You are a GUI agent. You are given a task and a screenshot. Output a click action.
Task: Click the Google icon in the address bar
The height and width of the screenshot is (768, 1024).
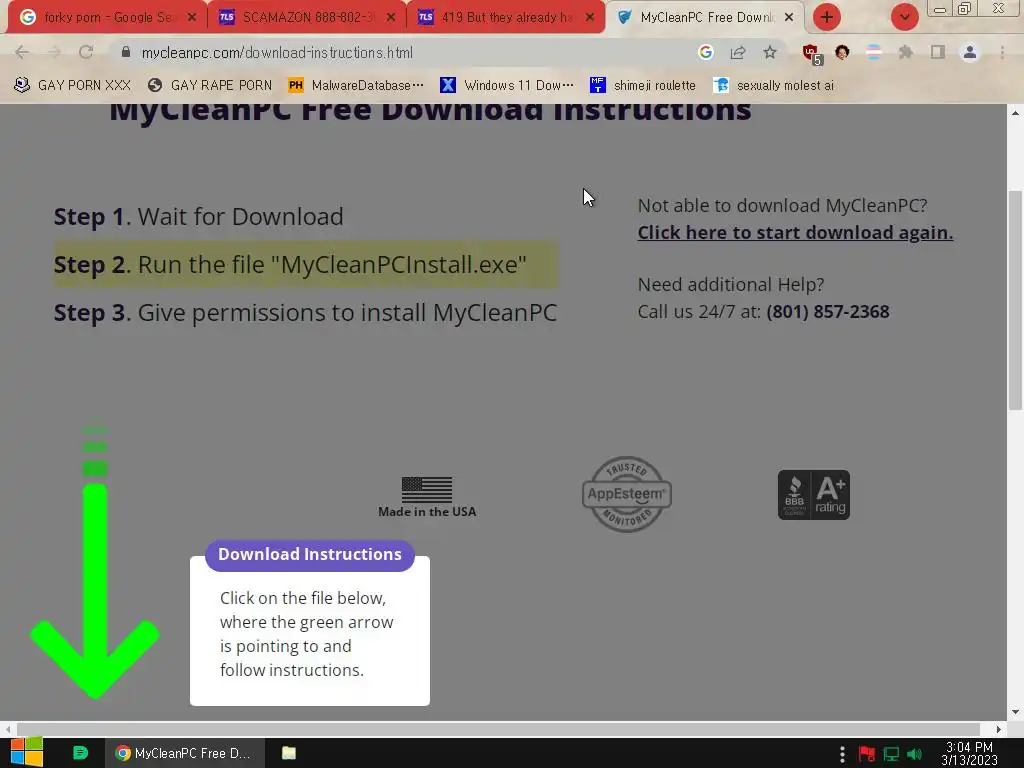pos(705,52)
